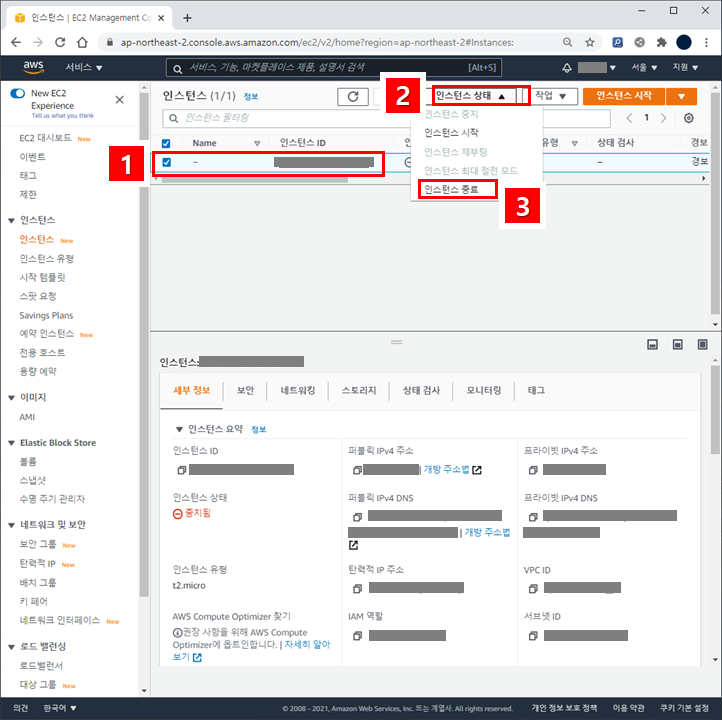The width and height of the screenshot is (722, 720).
Task: Open browser extensions puzzle icon
Action: click(x=661, y=42)
